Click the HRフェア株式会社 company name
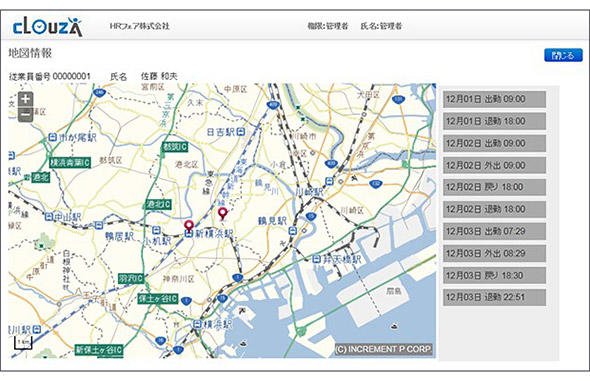Screen dimensions: 590x381 (x=140, y=26)
